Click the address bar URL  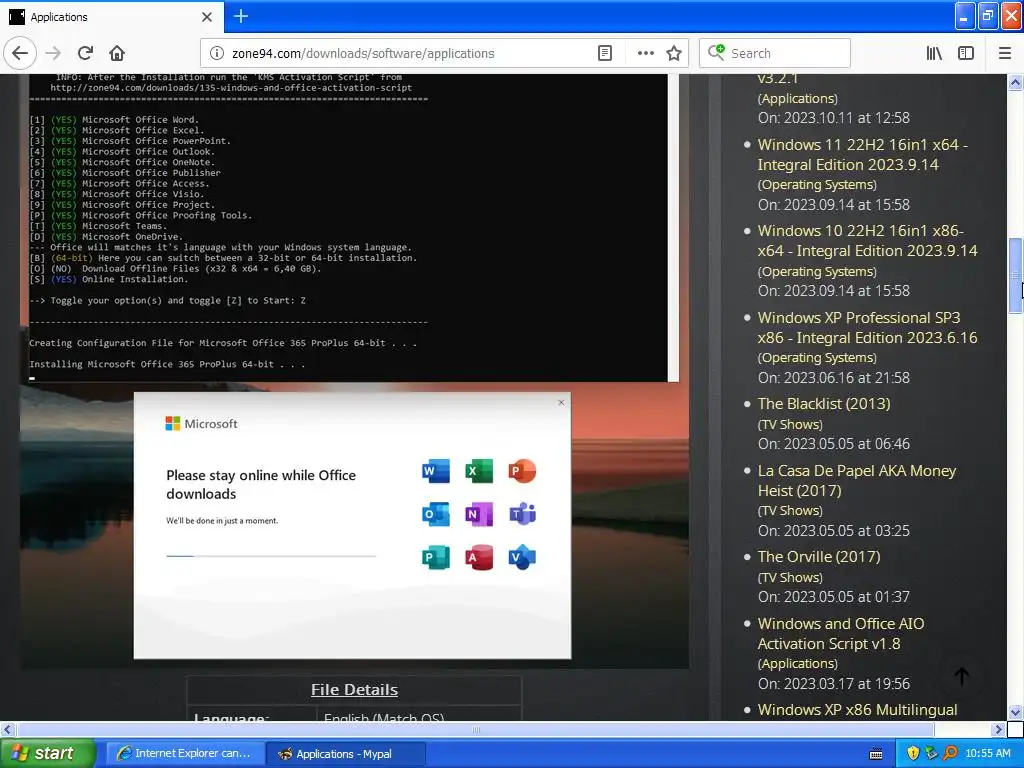(363, 54)
